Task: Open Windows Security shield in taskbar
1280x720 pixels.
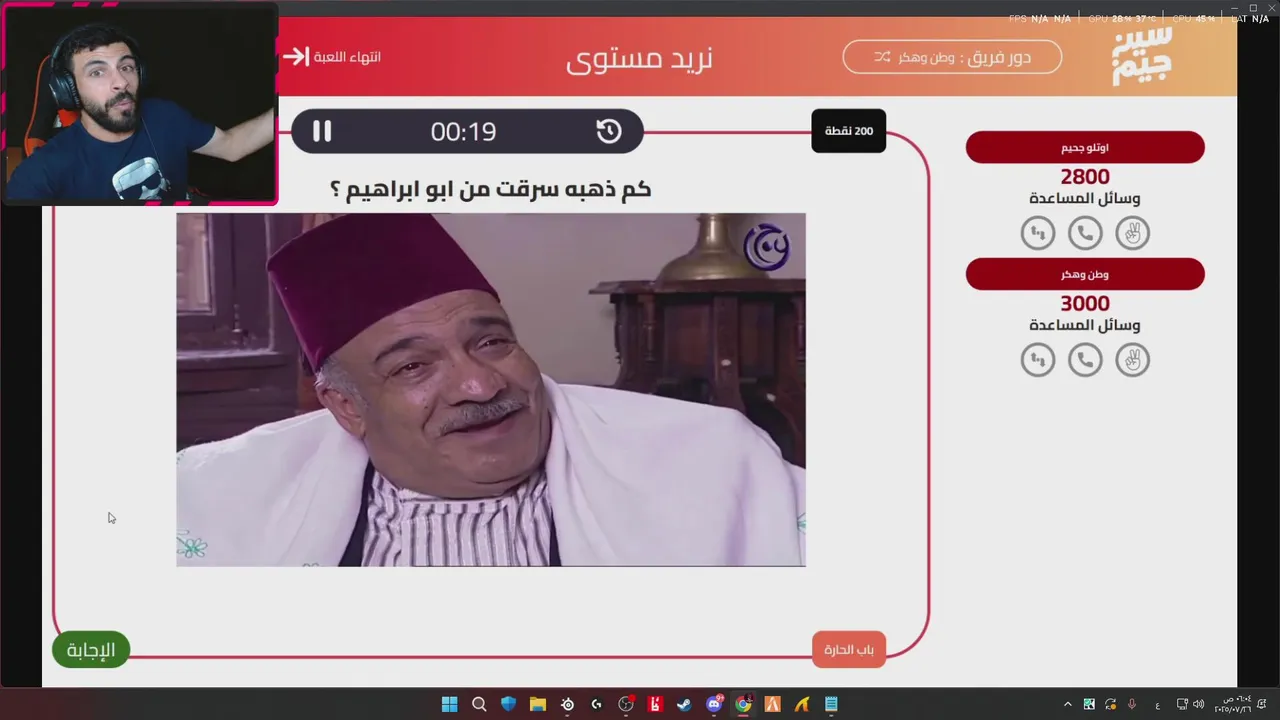Action: (508, 704)
